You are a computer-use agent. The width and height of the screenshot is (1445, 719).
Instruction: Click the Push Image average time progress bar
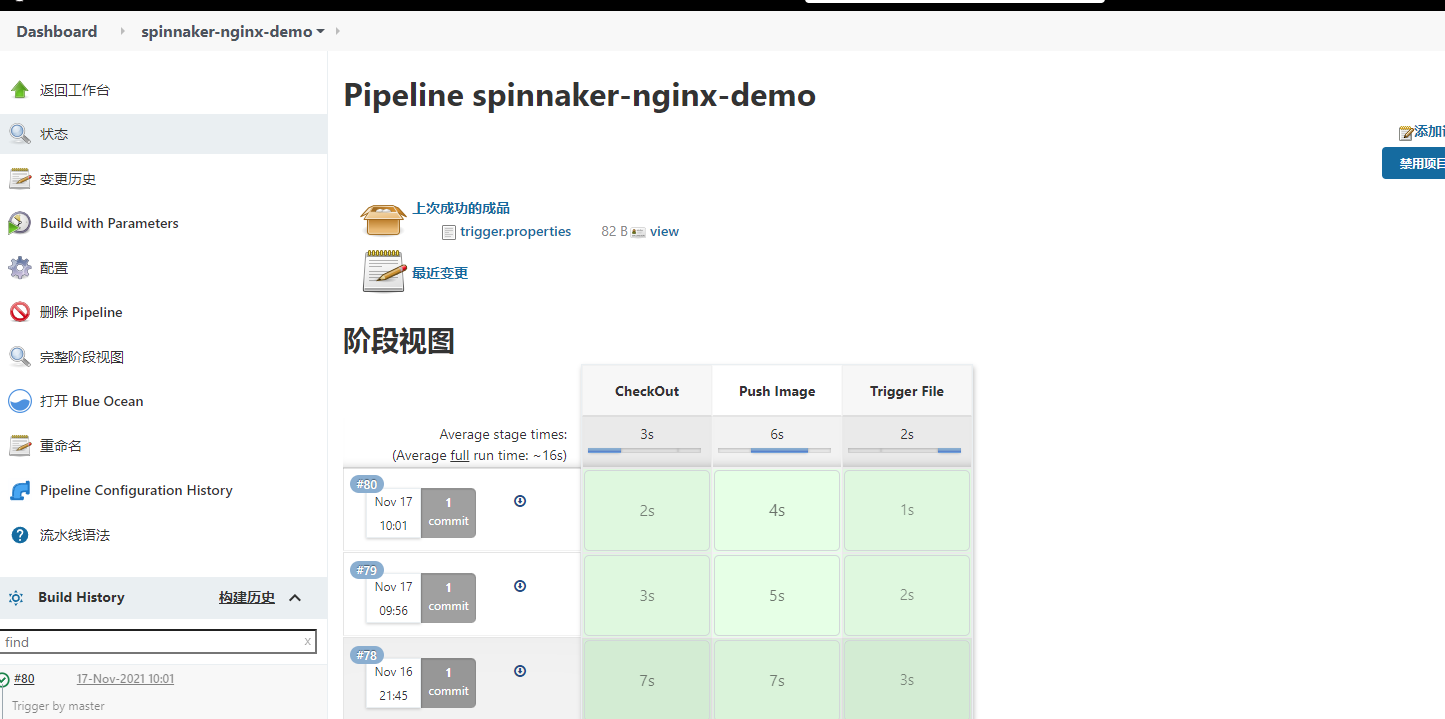tap(776, 451)
